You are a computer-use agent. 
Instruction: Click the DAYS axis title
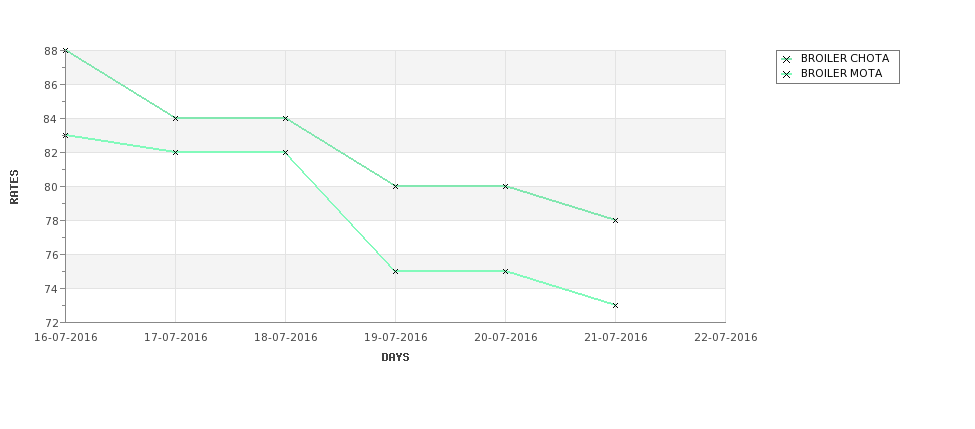395,357
